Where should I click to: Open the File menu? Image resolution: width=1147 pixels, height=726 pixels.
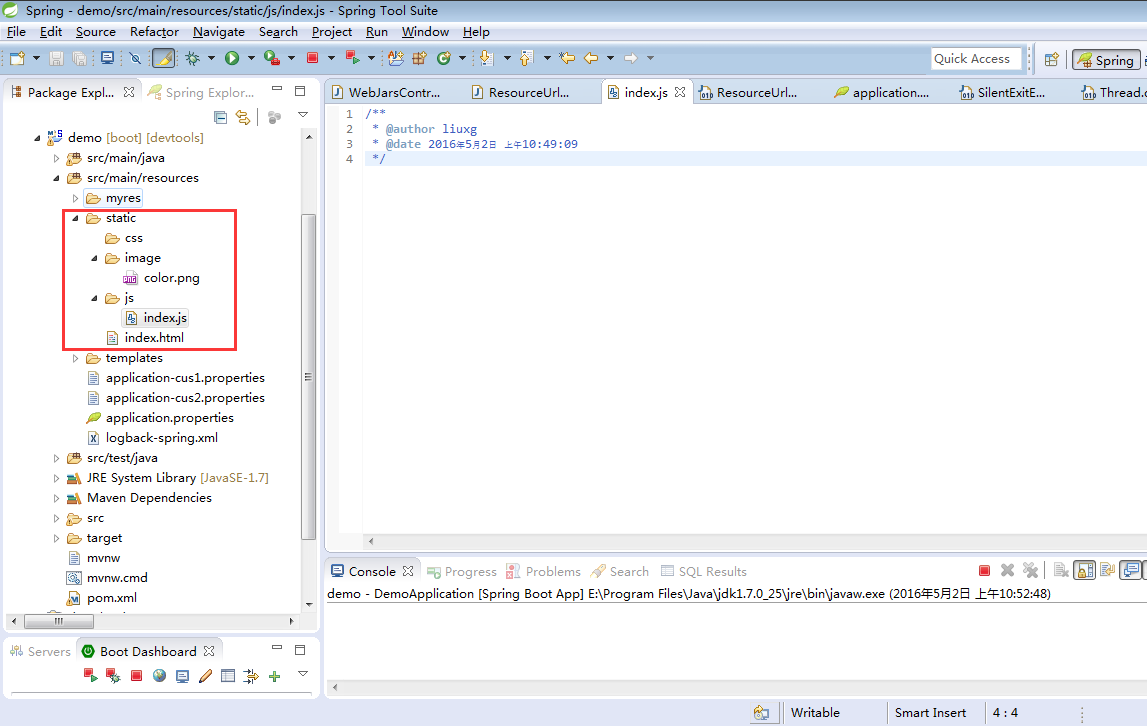[16, 32]
